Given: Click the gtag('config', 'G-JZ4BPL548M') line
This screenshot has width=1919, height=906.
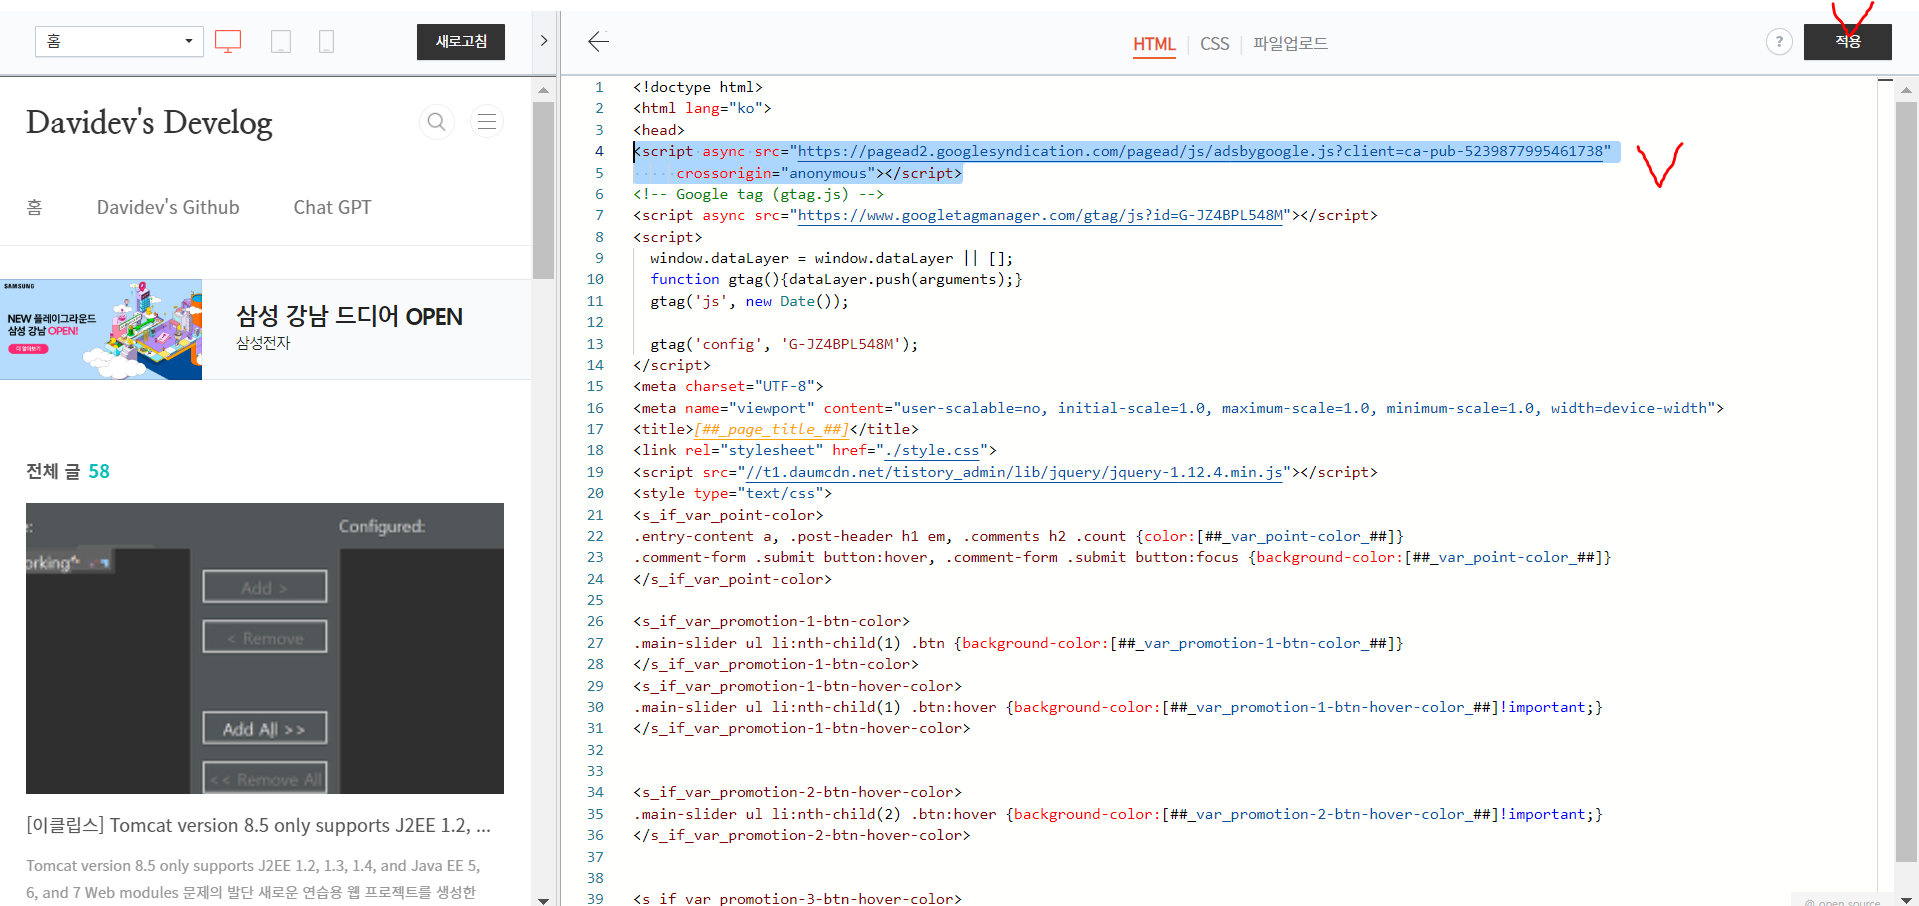Looking at the screenshot, I should coord(784,344).
